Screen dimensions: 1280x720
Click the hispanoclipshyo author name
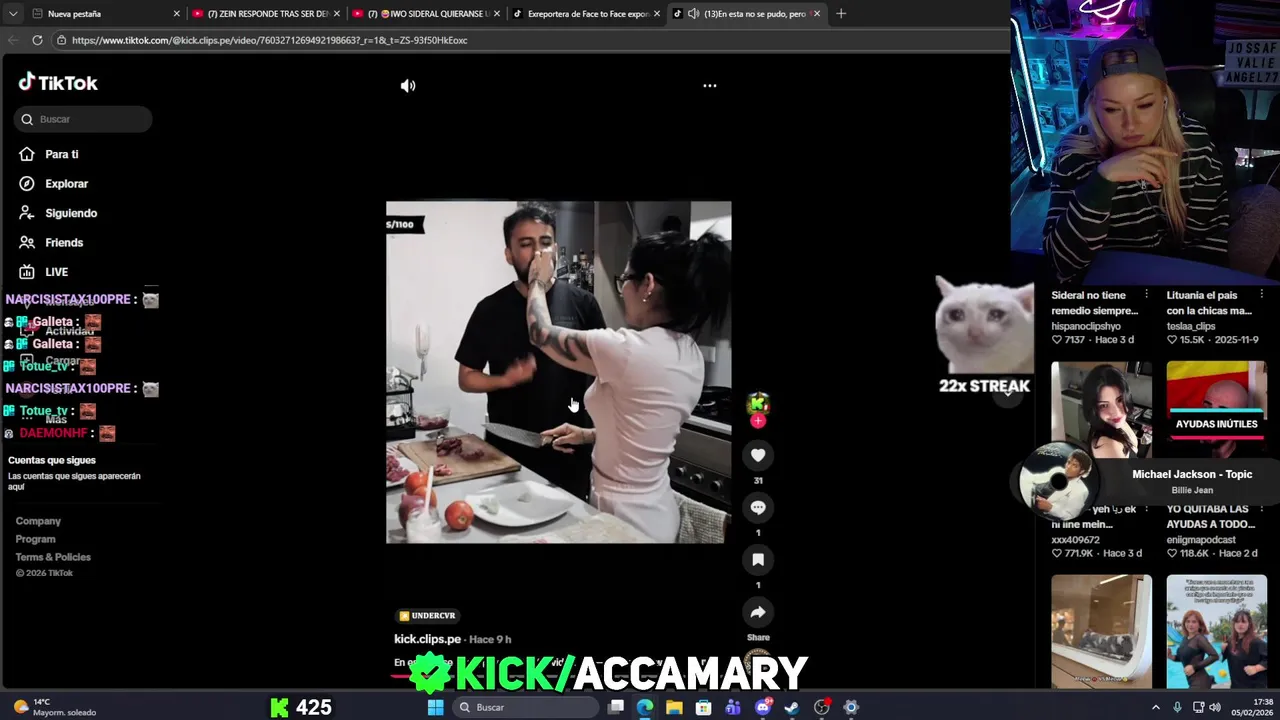pos(1086,326)
